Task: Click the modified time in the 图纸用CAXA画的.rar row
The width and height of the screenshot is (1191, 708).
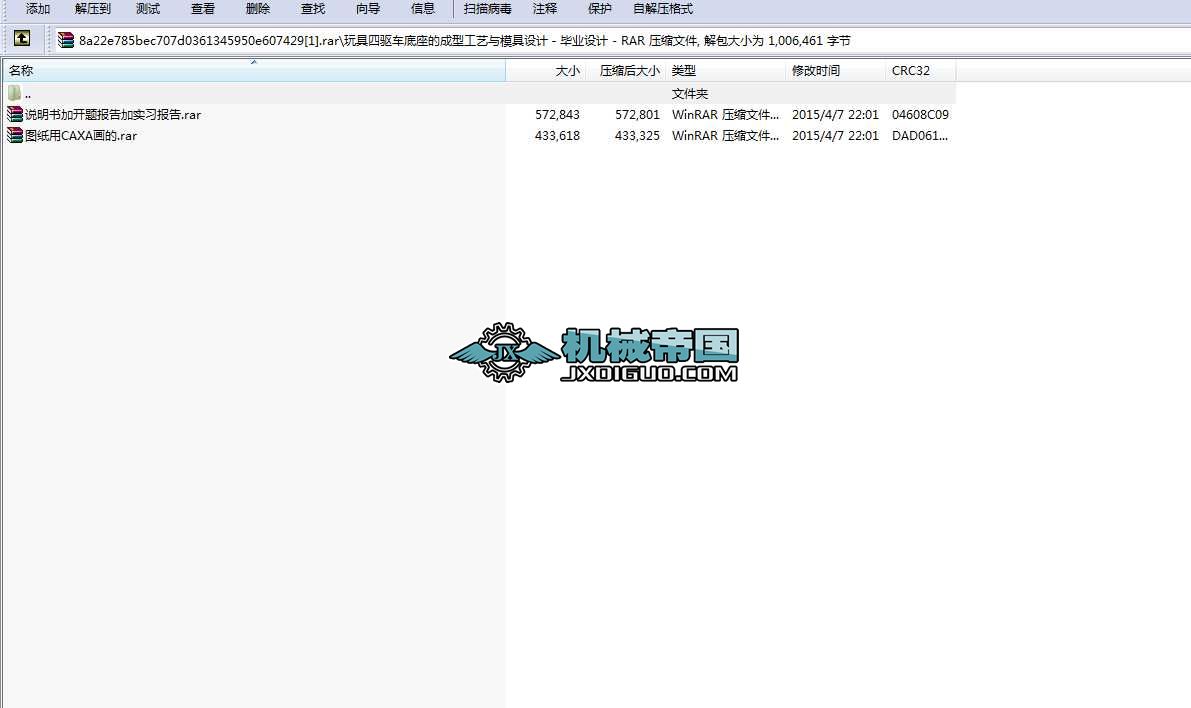Action: coord(836,136)
